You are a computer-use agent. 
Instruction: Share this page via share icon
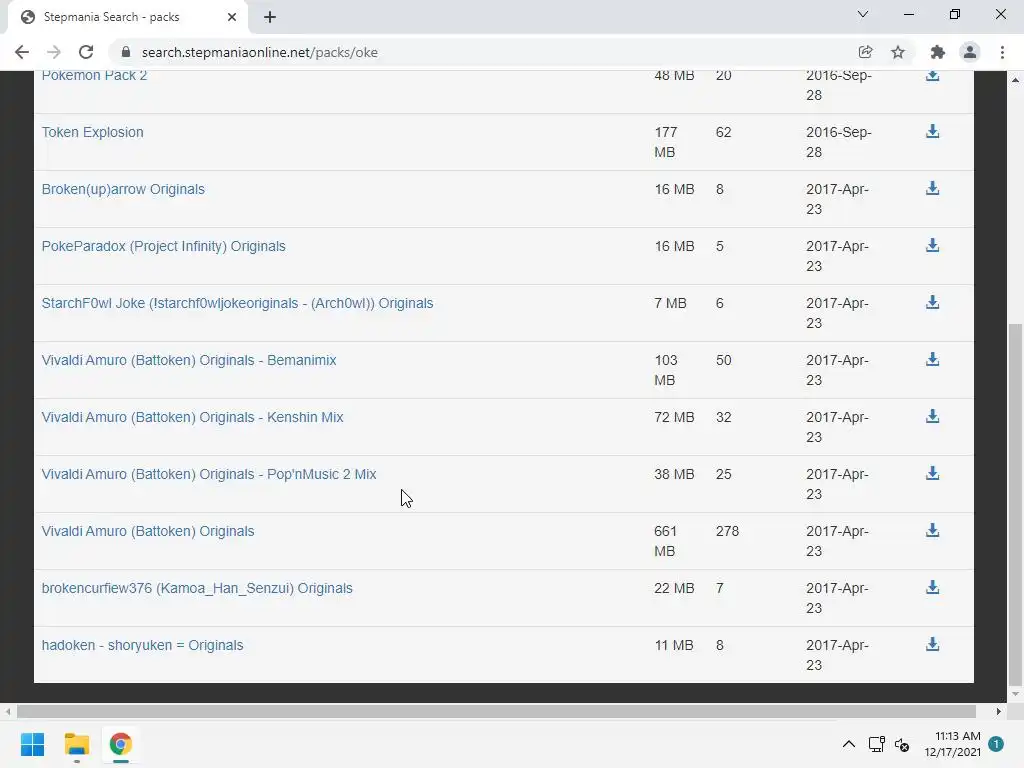[x=865, y=52]
